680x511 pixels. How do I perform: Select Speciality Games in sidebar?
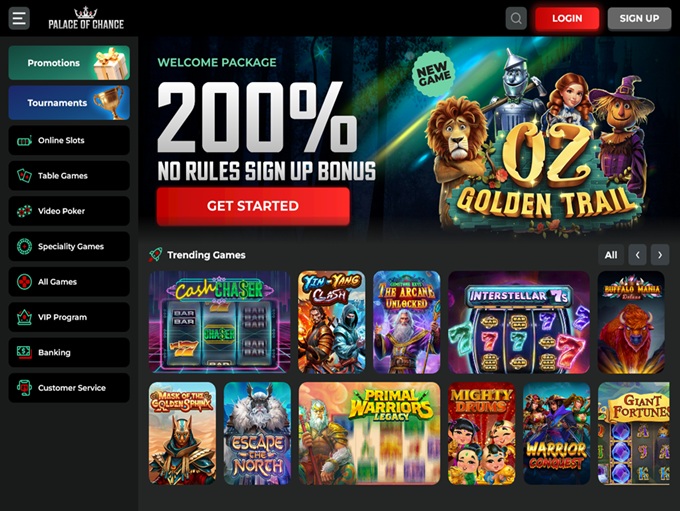(69, 246)
